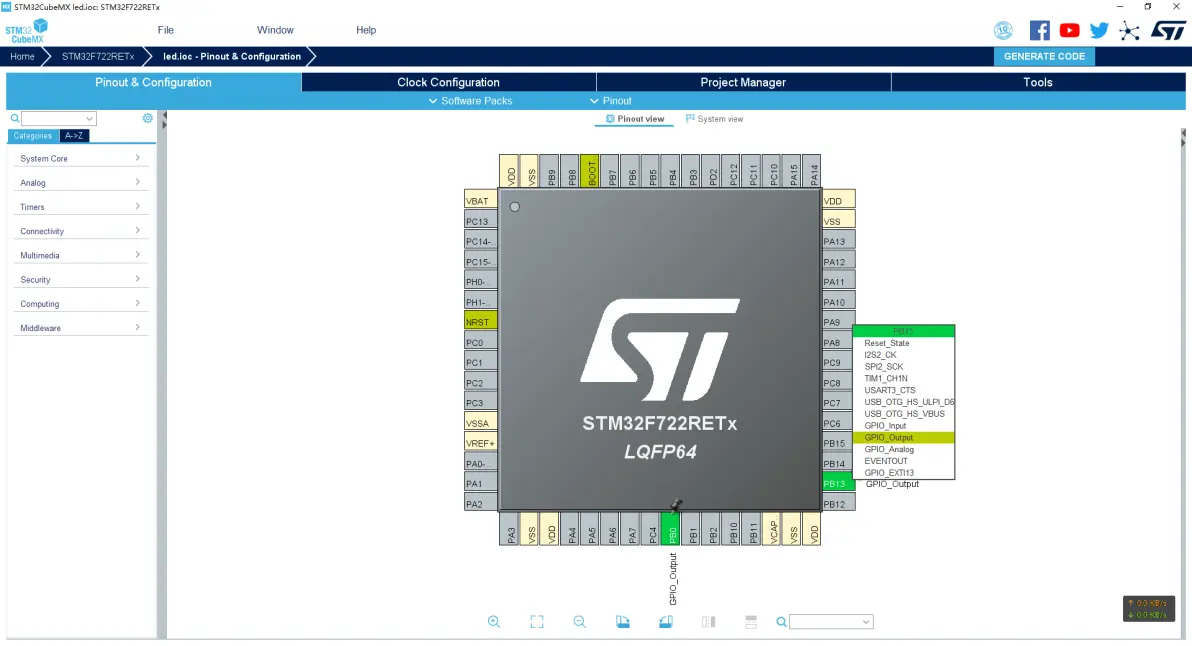
Task: Switch to System view
Action: pyautogui.click(x=714, y=119)
